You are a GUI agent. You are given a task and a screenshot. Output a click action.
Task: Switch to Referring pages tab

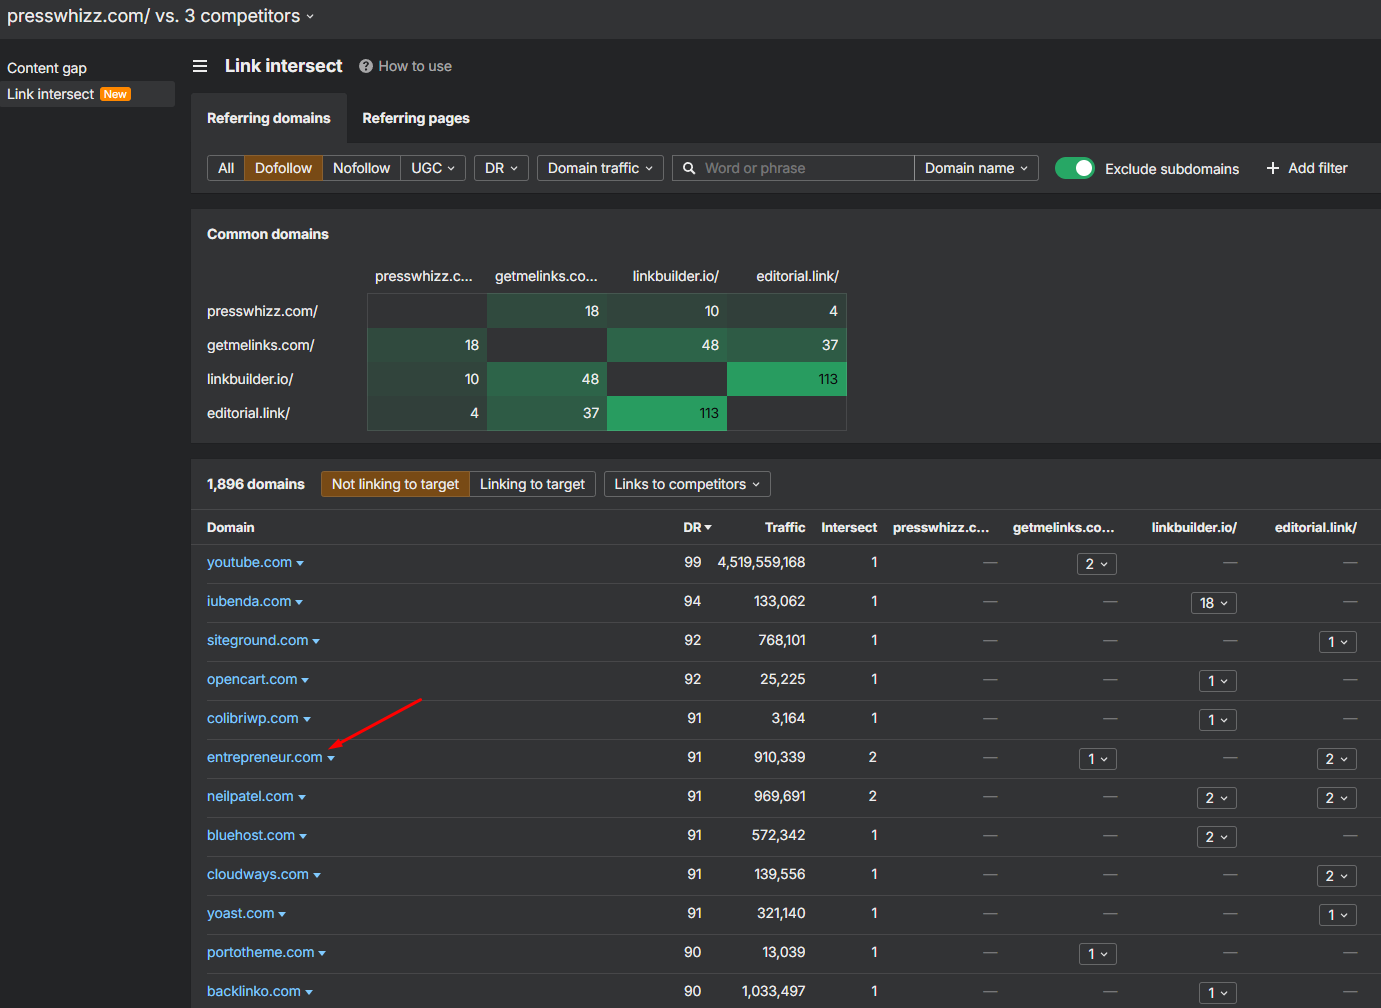(416, 118)
